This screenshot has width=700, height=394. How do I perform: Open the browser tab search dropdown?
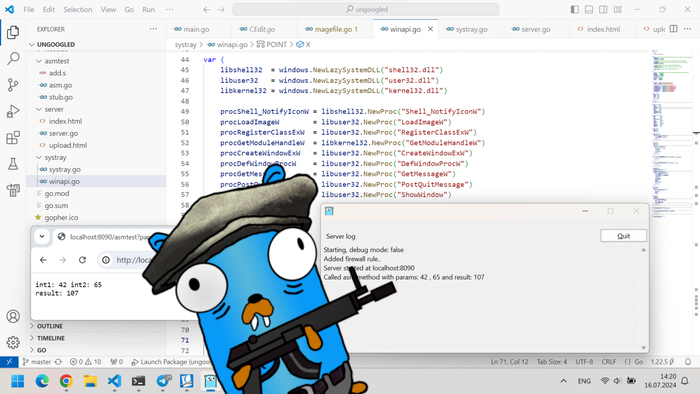(x=42, y=236)
